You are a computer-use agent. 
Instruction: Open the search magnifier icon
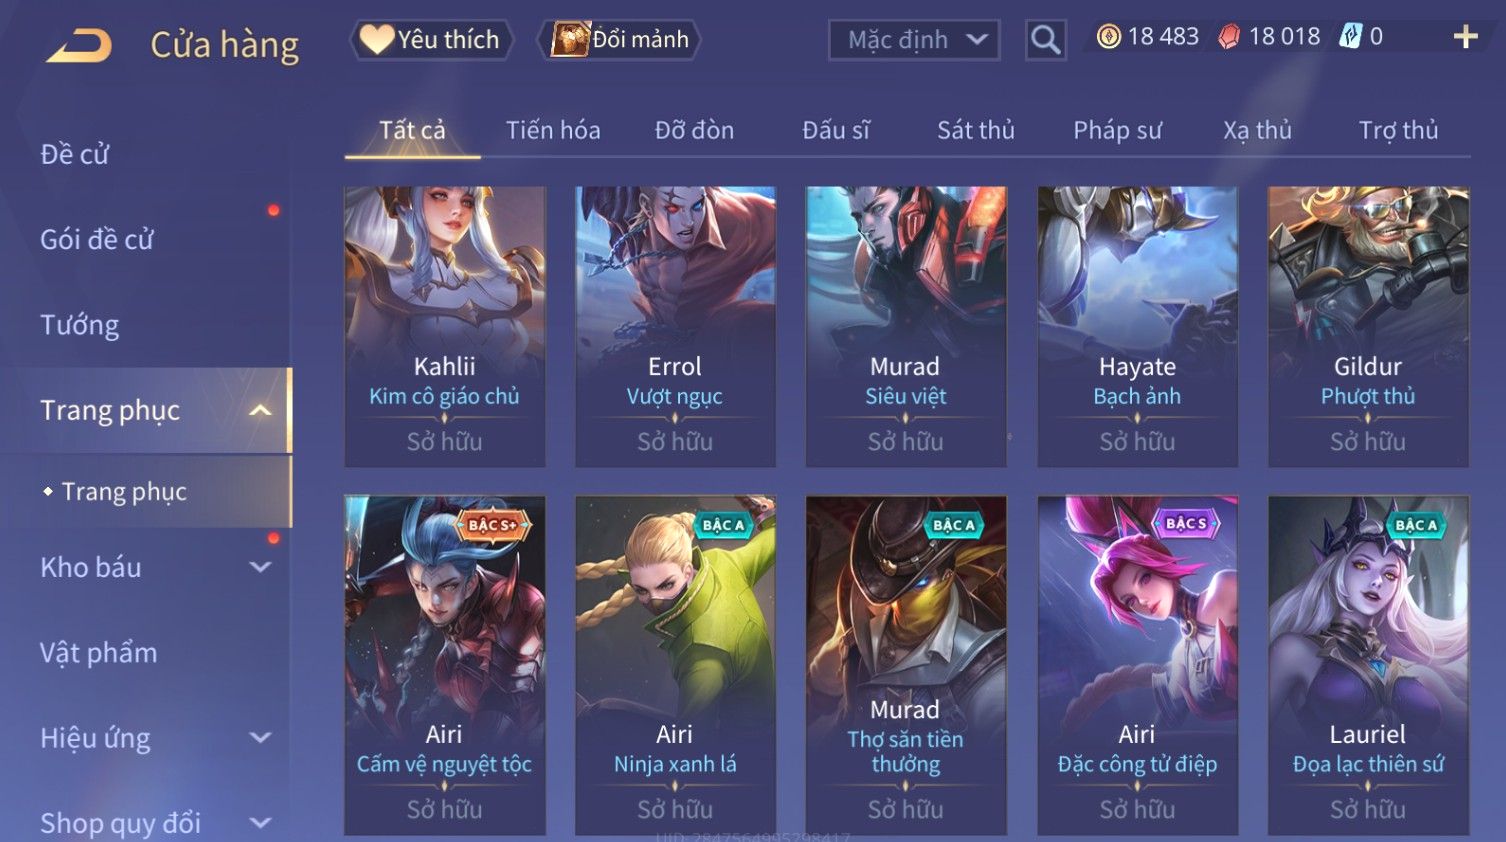click(1045, 40)
